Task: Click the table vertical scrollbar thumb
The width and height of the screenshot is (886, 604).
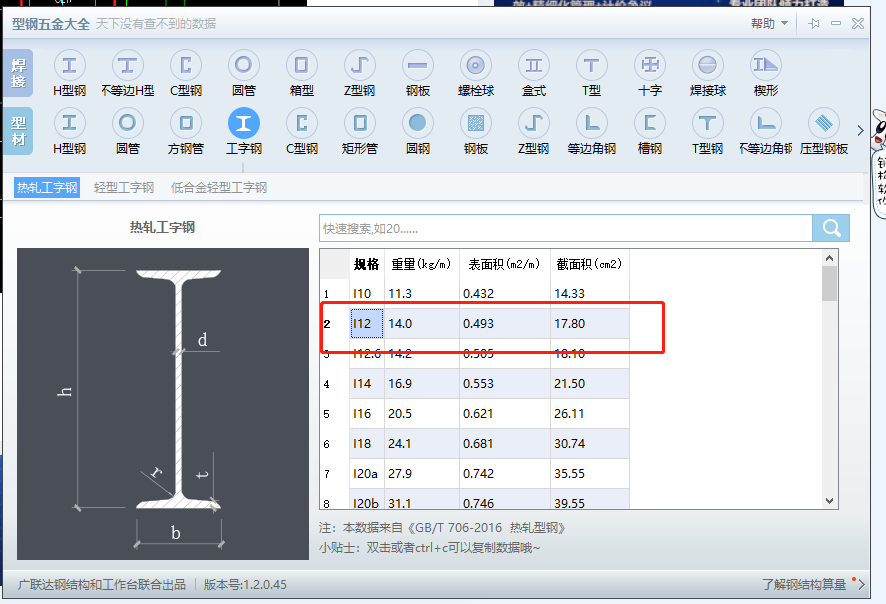Action: coord(829,284)
